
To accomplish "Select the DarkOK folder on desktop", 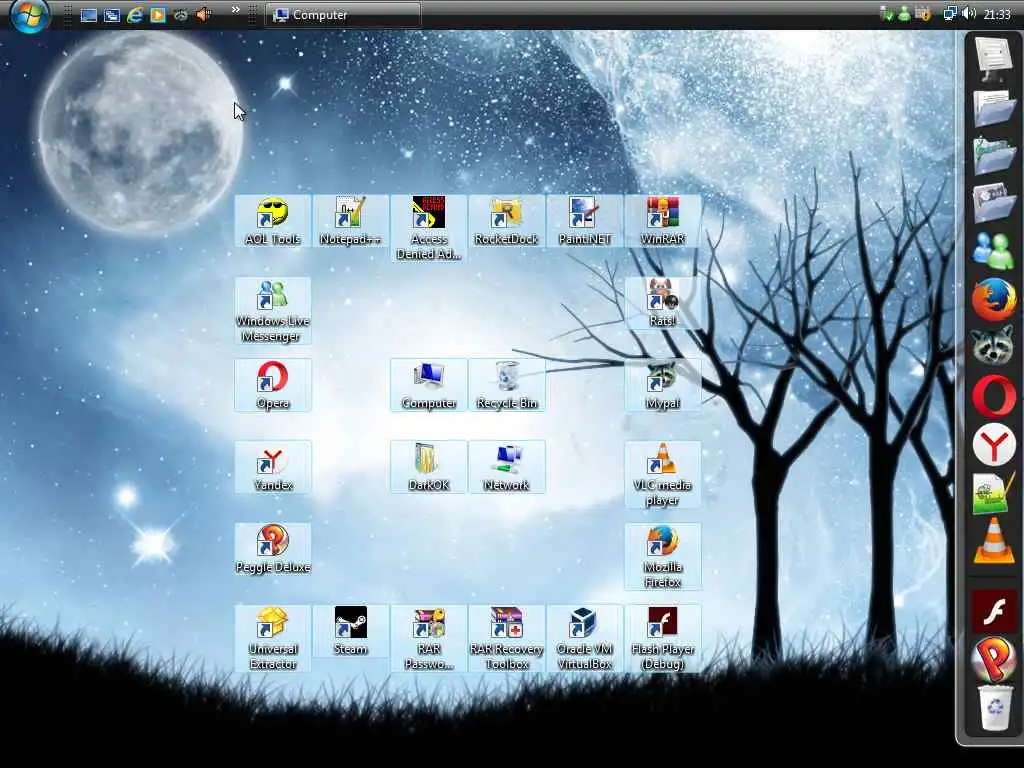I will pos(428,467).
